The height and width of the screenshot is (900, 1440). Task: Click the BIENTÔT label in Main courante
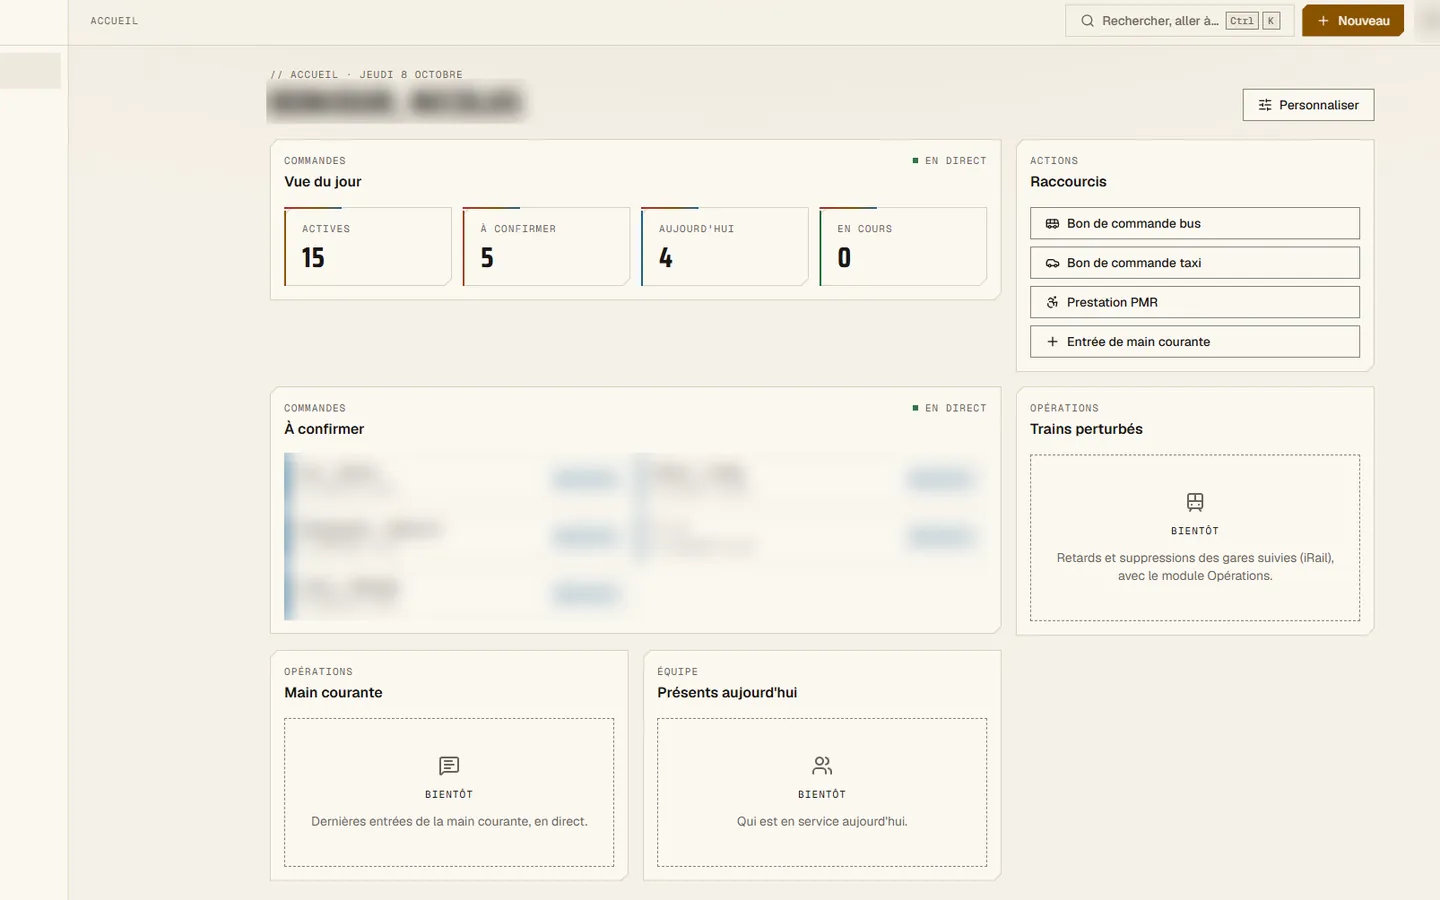click(x=449, y=795)
